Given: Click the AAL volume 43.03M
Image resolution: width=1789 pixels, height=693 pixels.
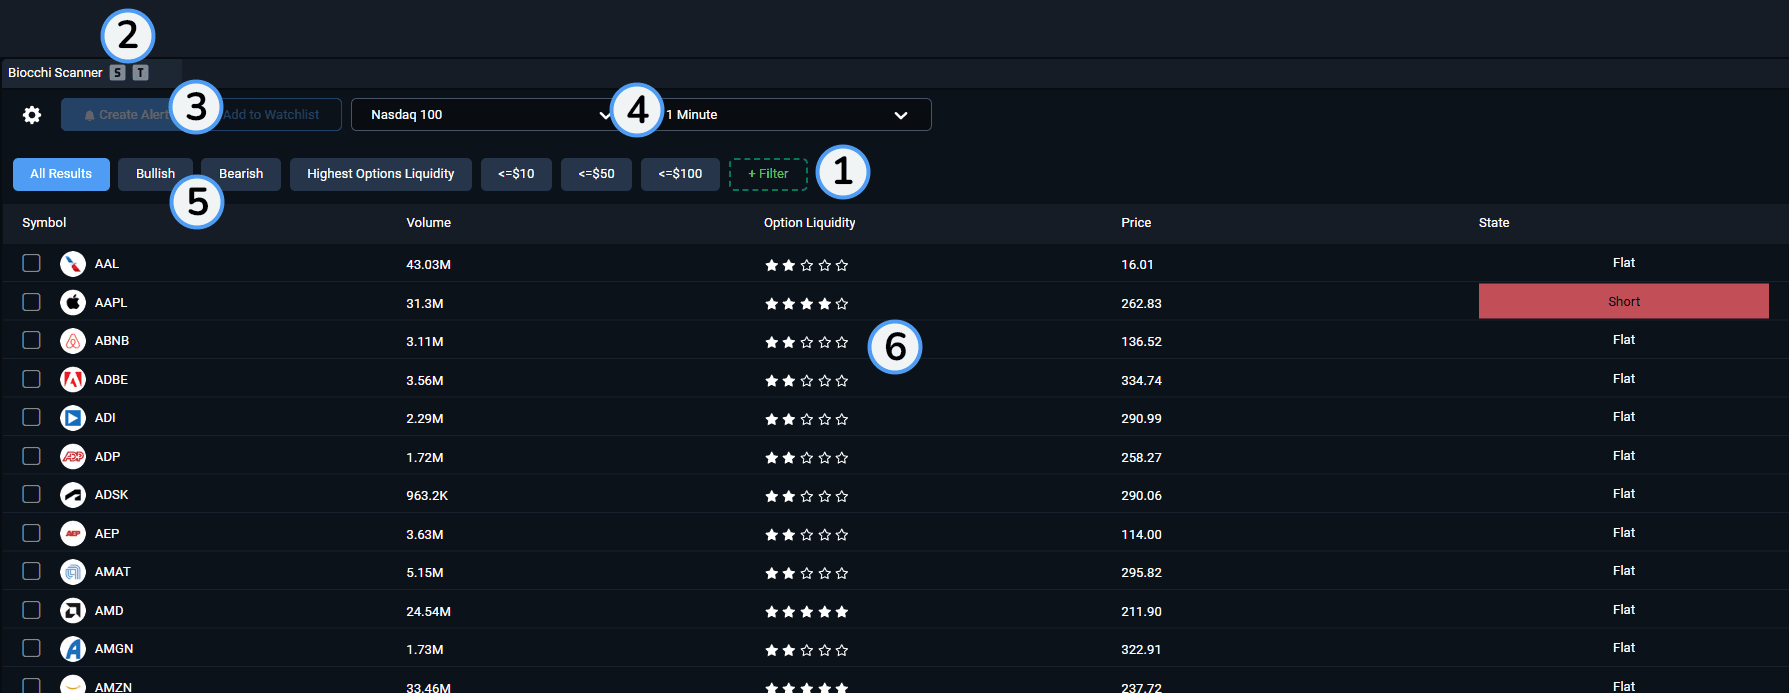Looking at the screenshot, I should tap(428, 265).
